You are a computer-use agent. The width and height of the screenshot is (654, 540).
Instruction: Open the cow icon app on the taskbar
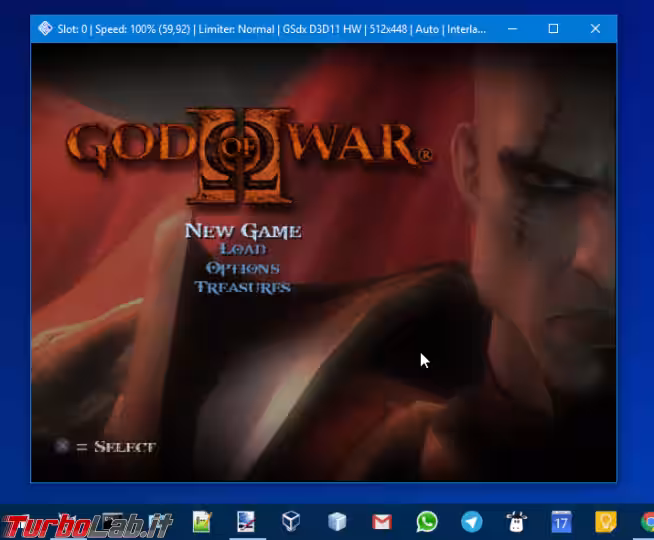(516, 522)
